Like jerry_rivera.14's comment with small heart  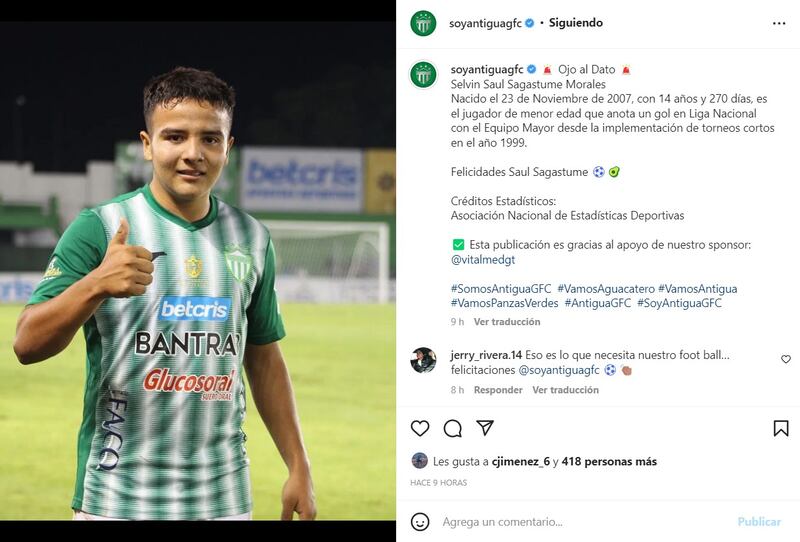click(786, 359)
